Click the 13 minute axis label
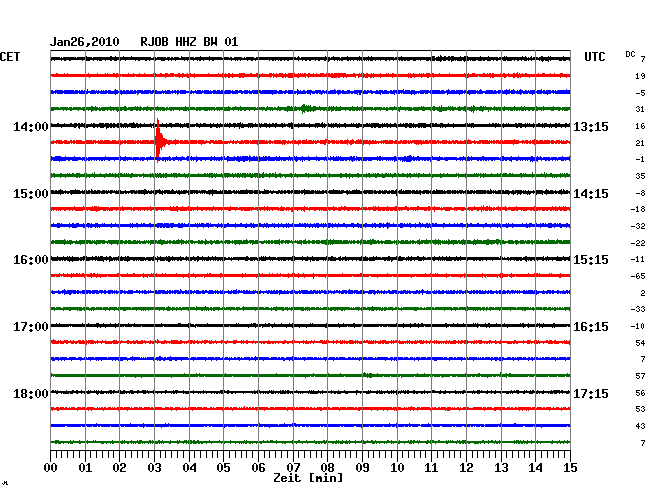The height and width of the screenshot is (494, 650). 501,467
